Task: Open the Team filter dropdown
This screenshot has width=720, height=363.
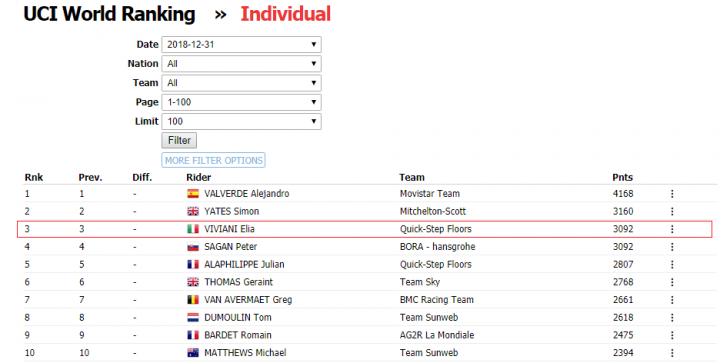Action: point(242,83)
